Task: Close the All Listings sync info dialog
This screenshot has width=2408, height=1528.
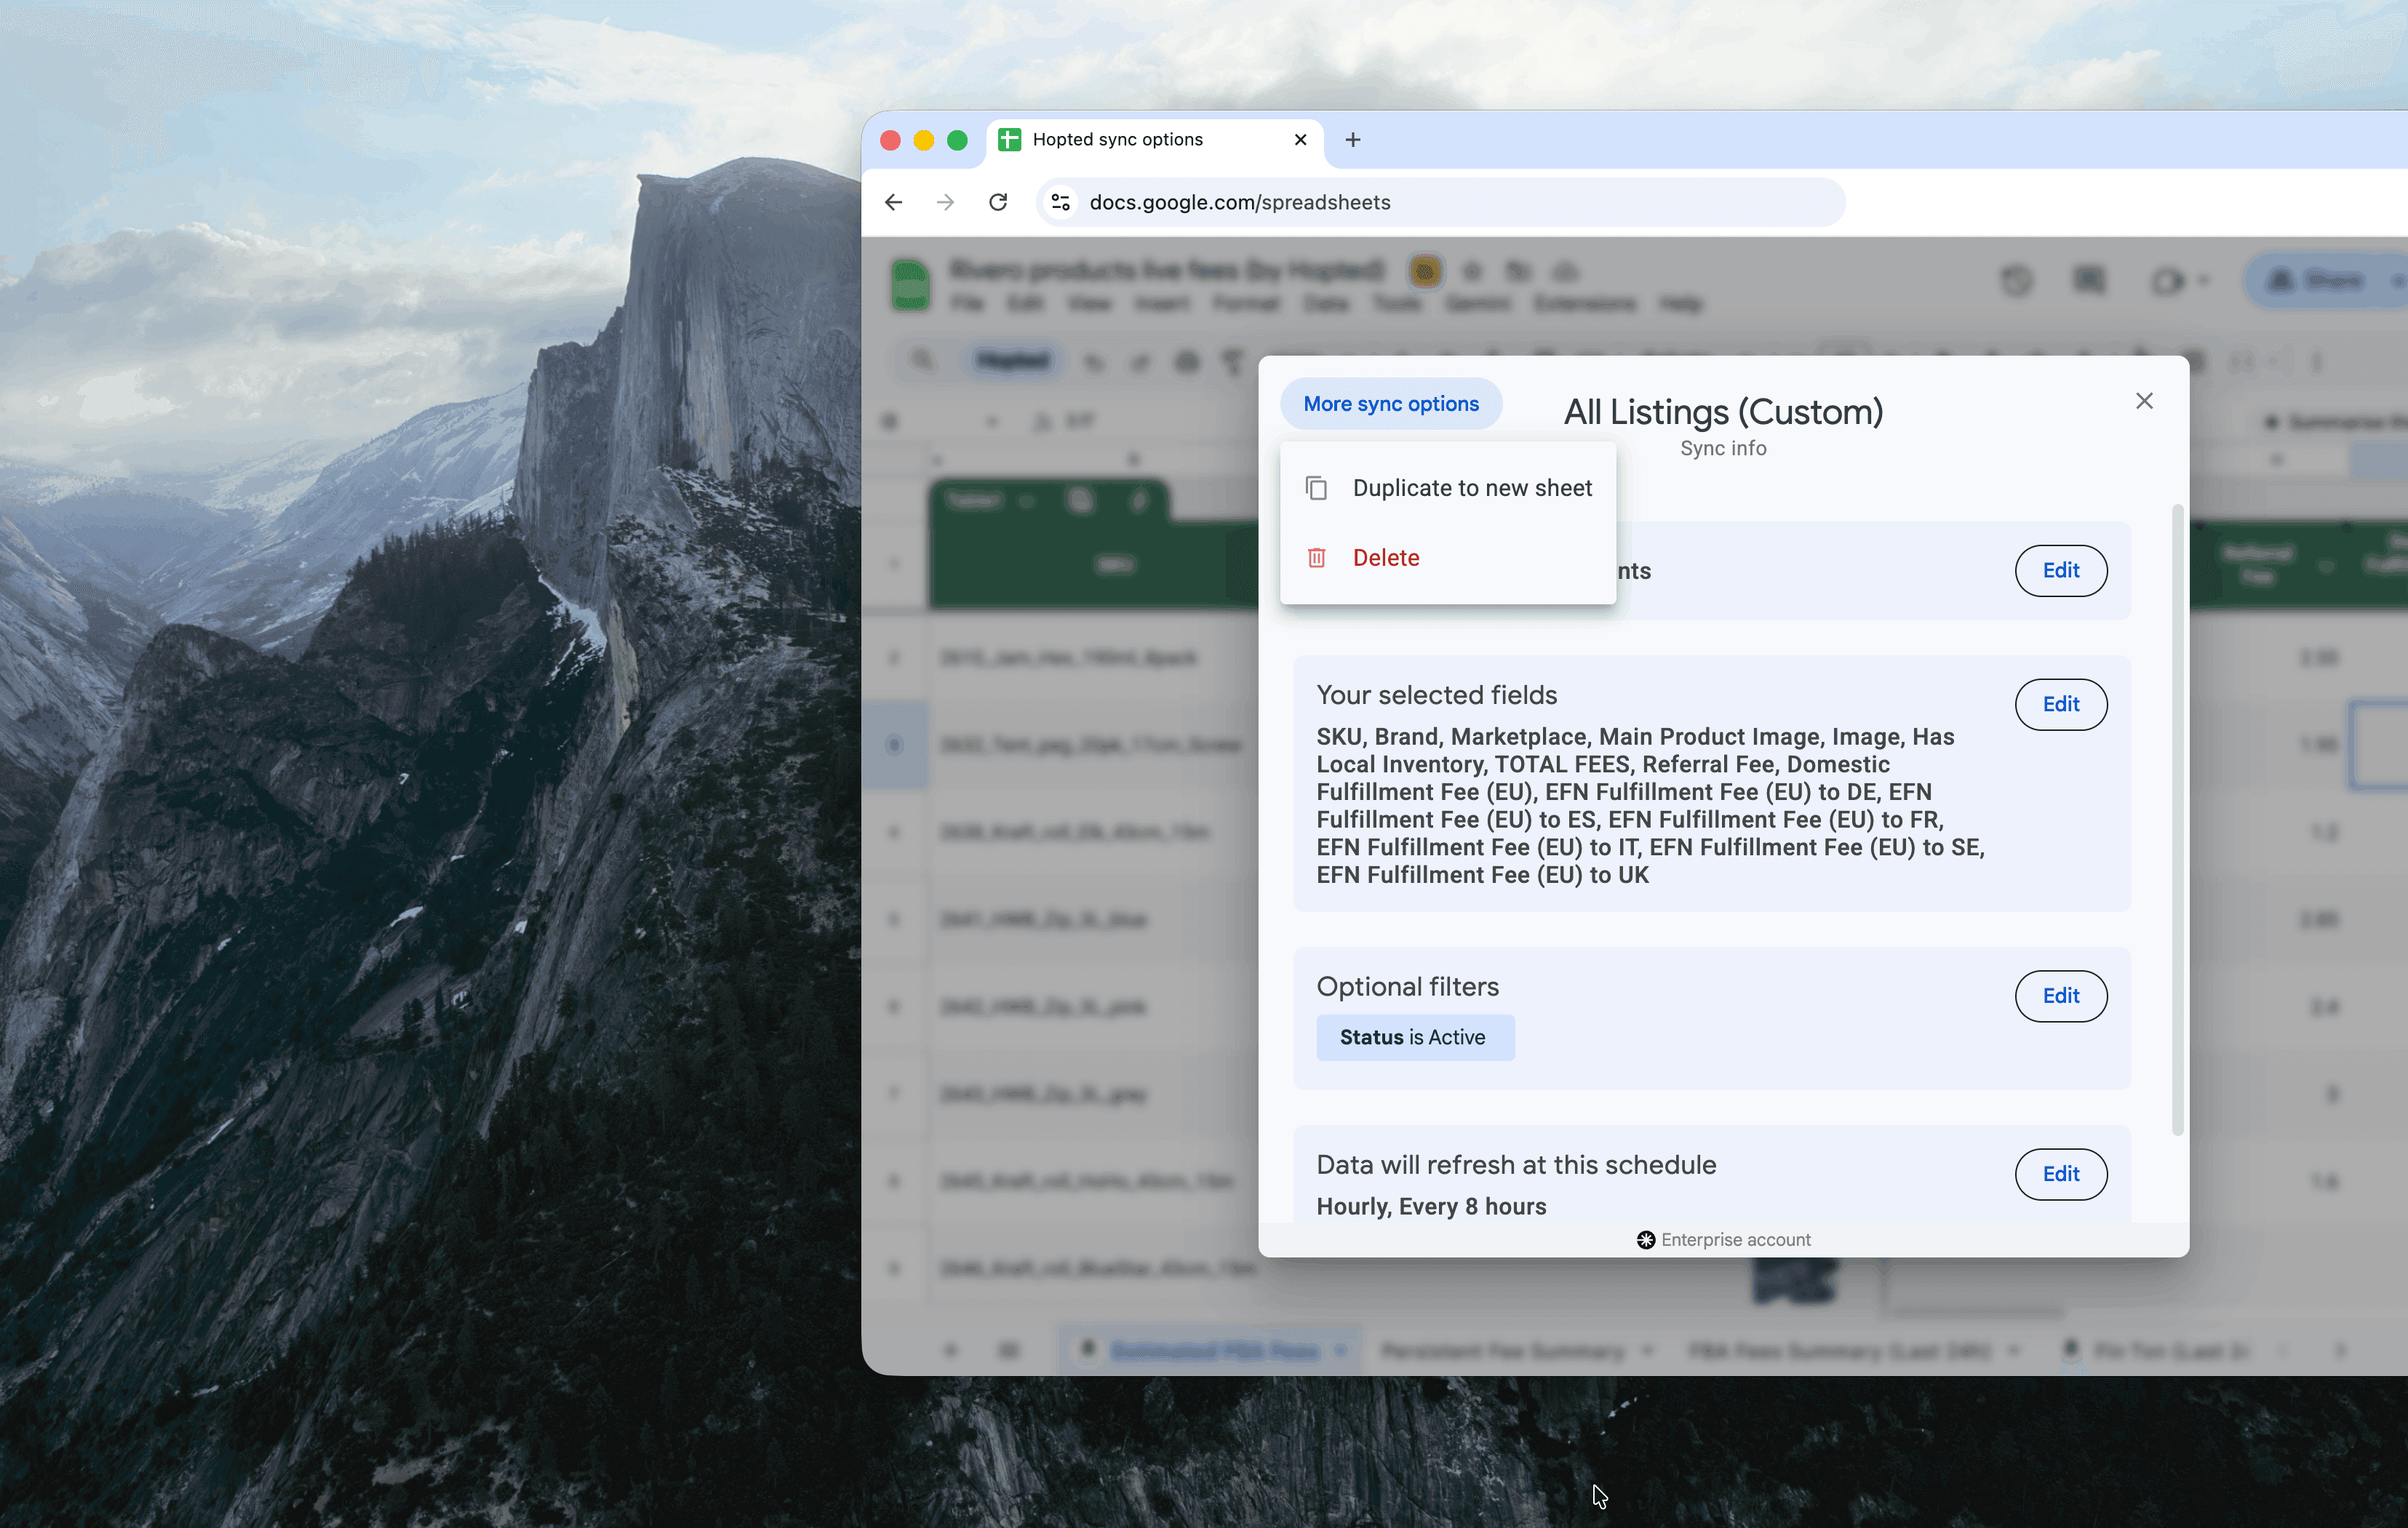Action: [x=2144, y=401]
